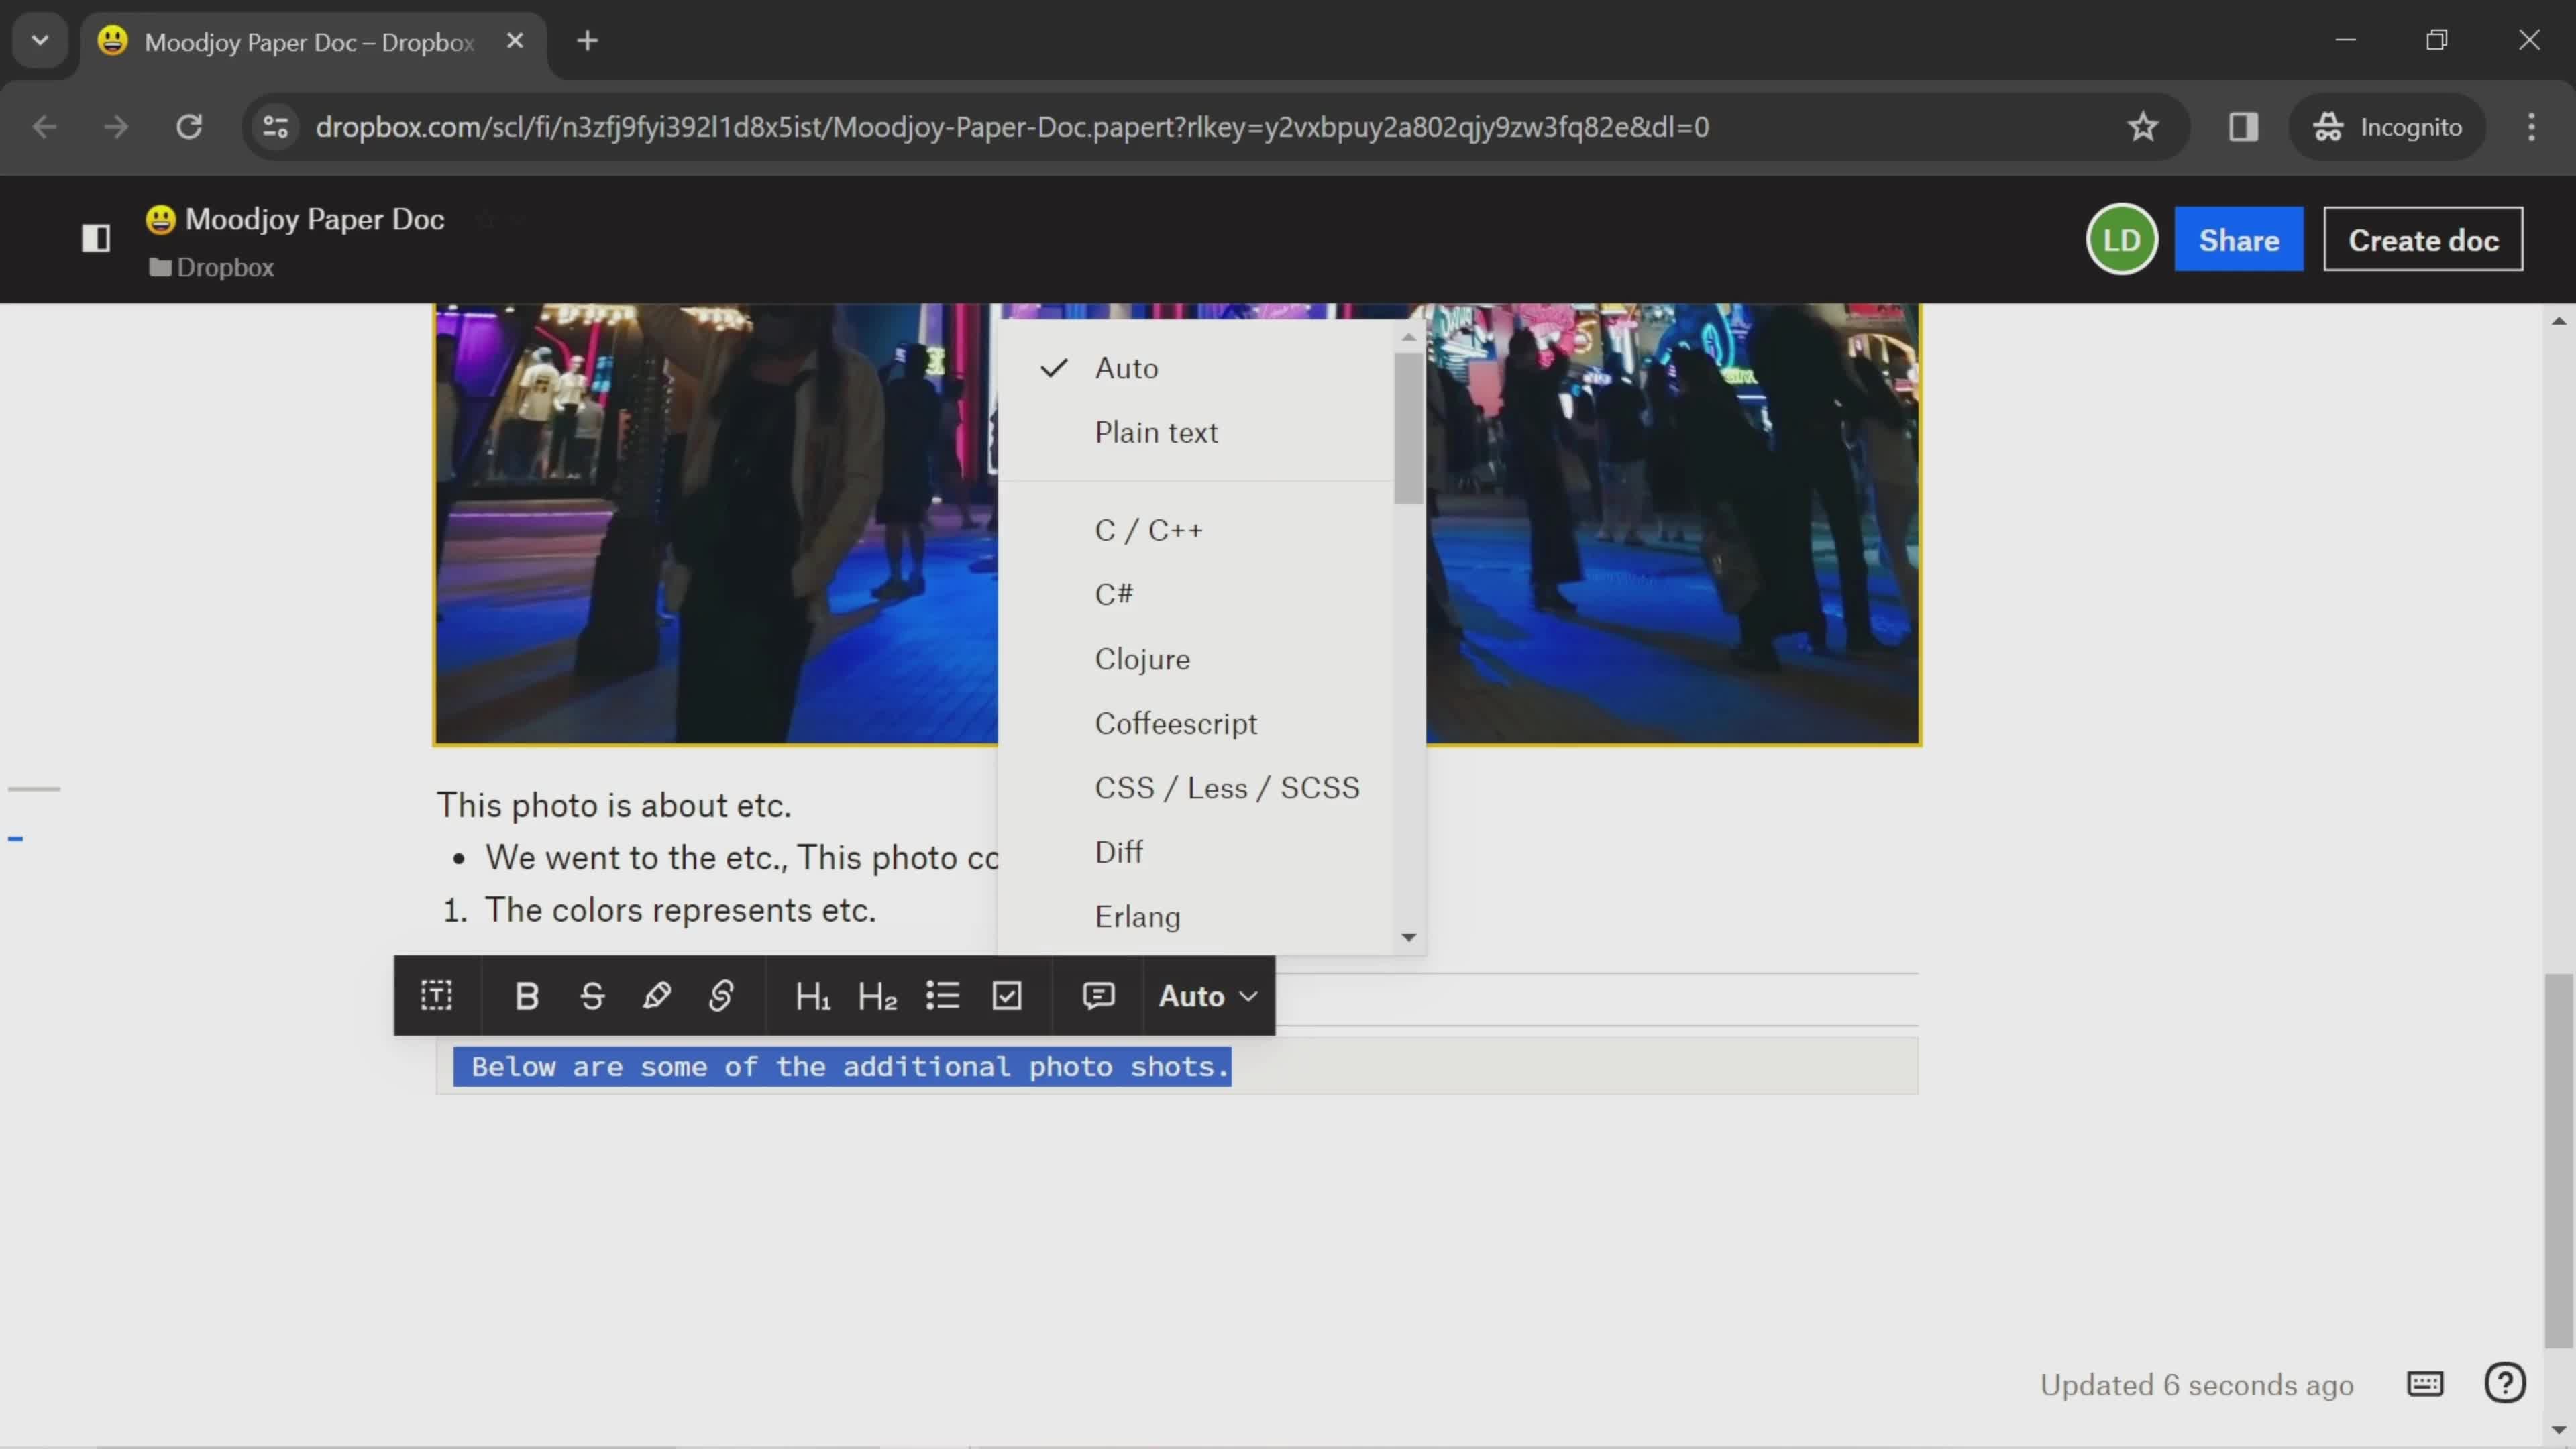Add a comment to selected text
This screenshot has height=1449, width=2576.
1098,996
